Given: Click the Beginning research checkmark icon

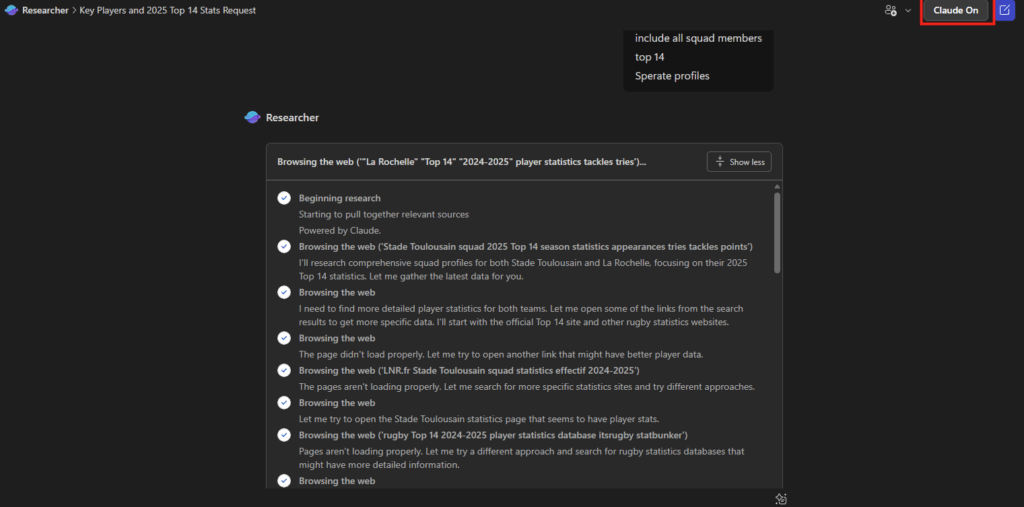Looking at the screenshot, I should [284, 198].
